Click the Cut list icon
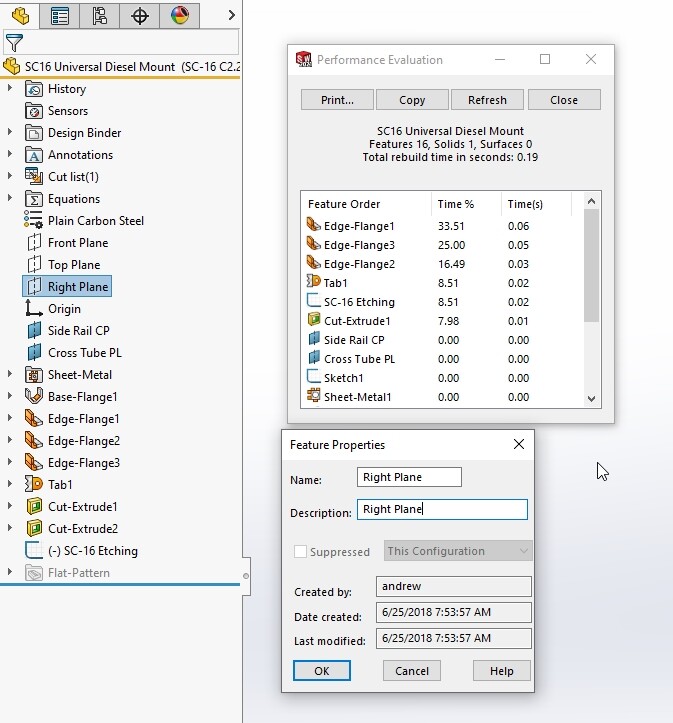This screenshot has width=673, height=723. (34, 177)
